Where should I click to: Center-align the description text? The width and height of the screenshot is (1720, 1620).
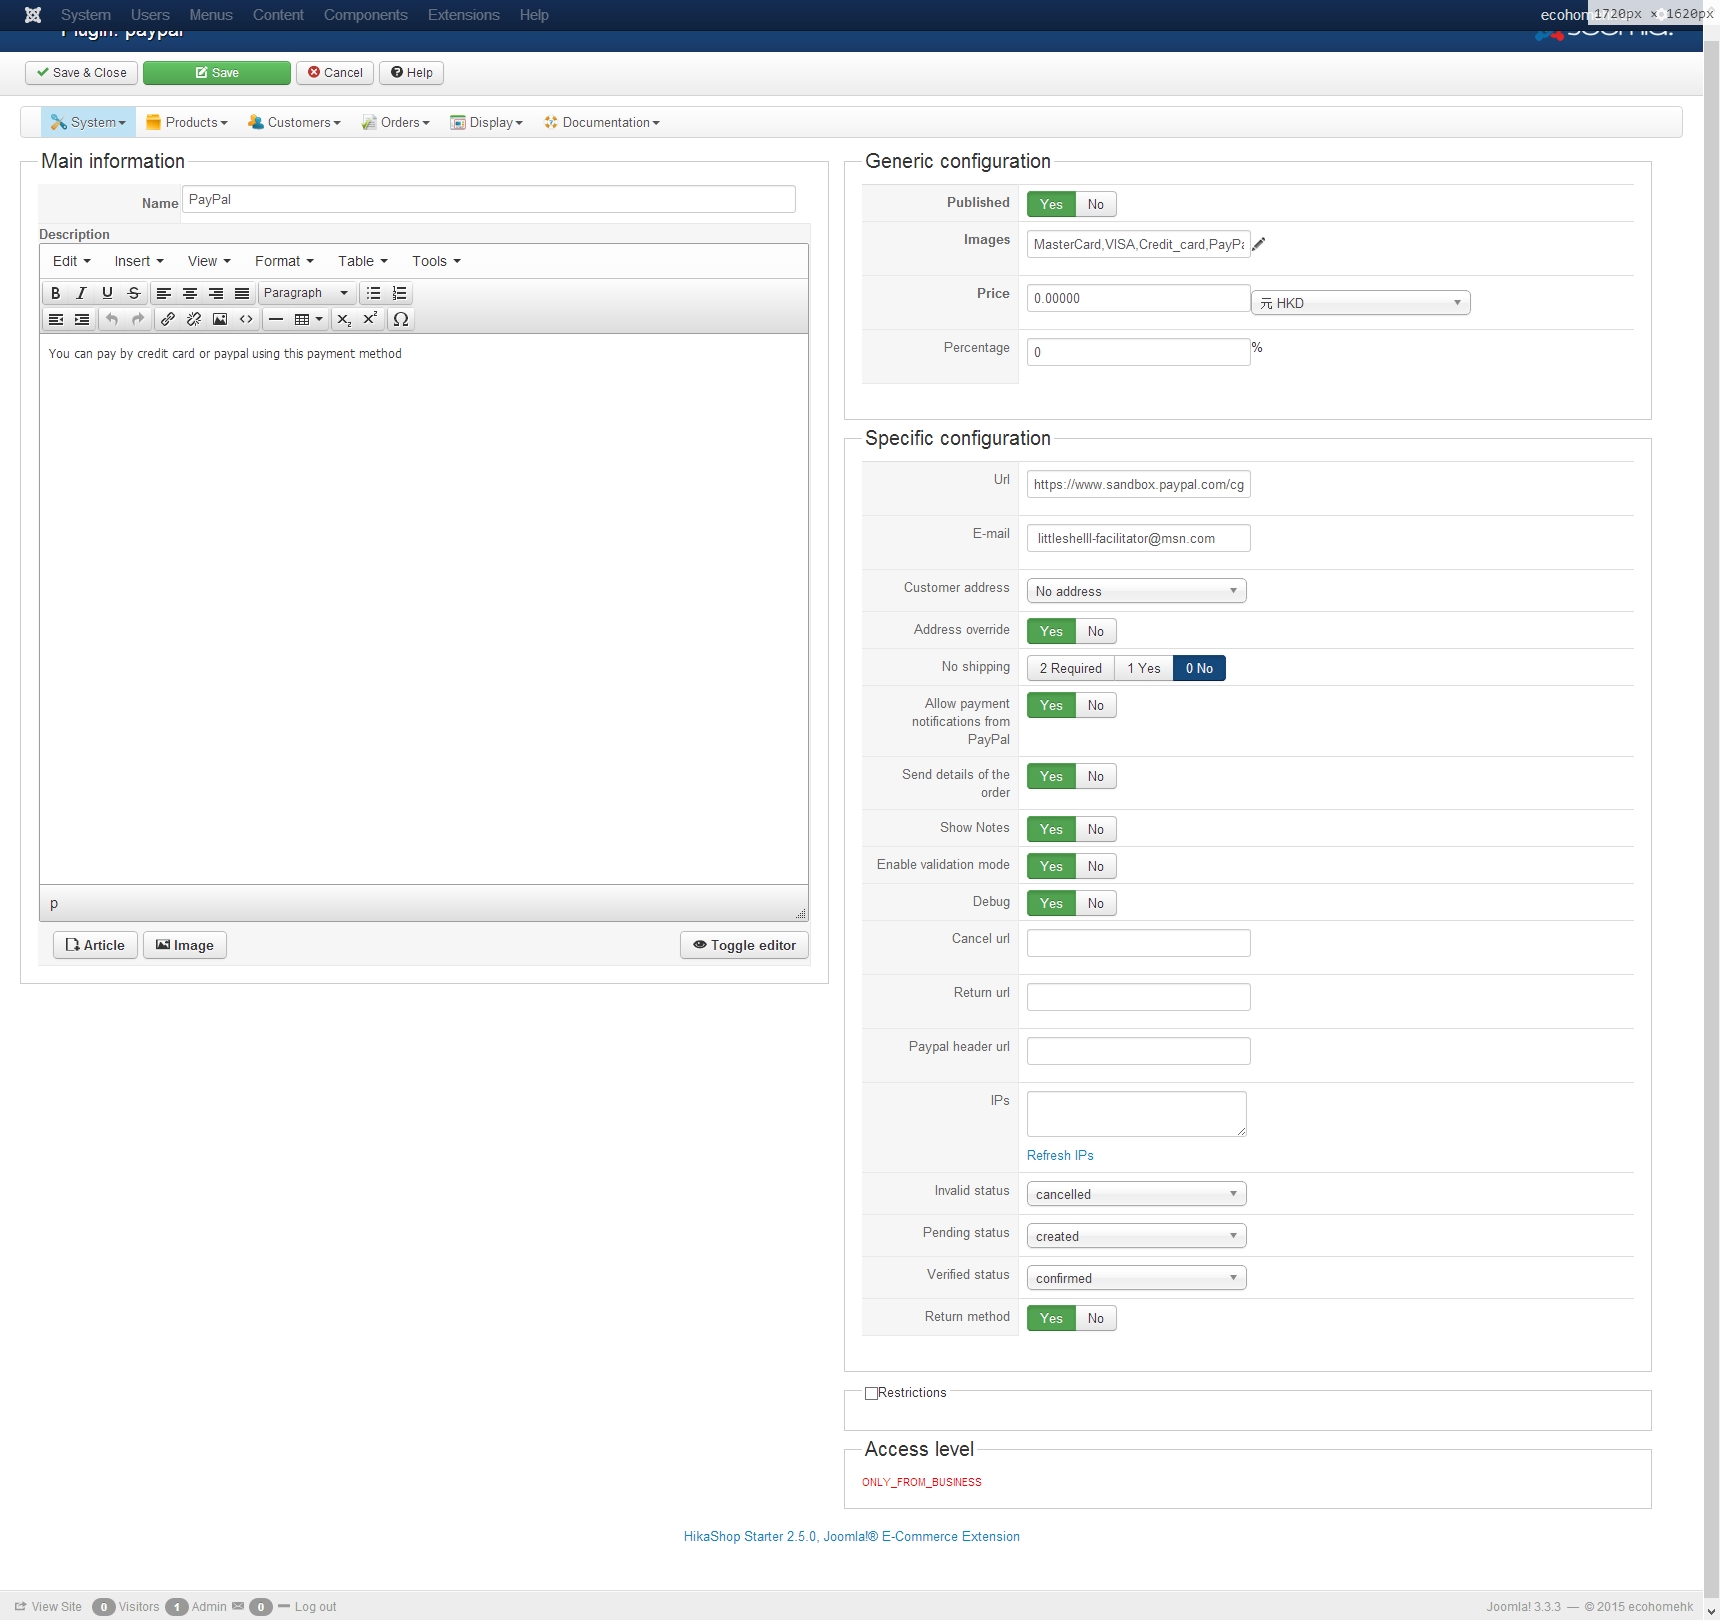tap(190, 293)
